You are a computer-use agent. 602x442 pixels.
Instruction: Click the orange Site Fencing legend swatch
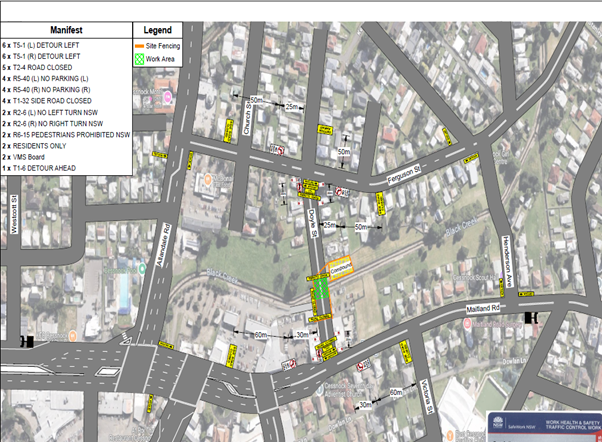139,46
